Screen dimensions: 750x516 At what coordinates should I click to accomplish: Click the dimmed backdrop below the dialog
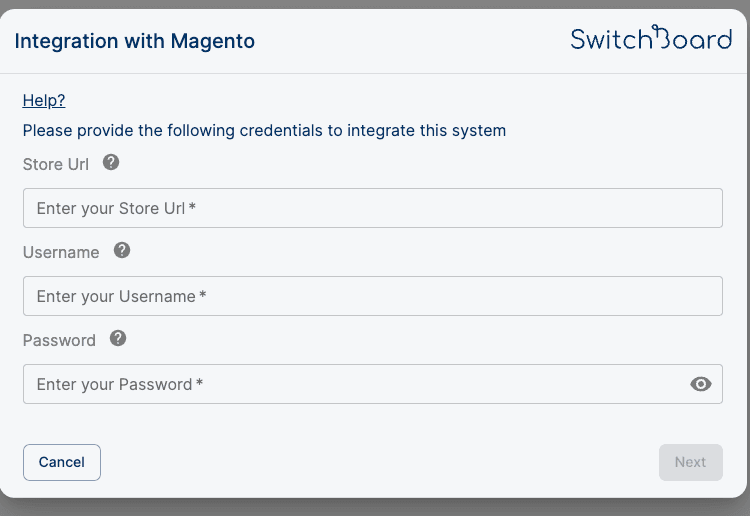tap(375, 507)
